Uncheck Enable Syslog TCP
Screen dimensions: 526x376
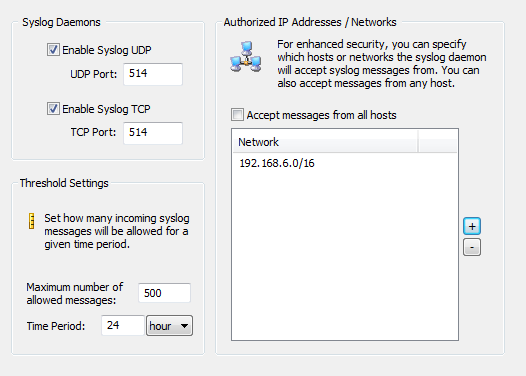point(53,109)
